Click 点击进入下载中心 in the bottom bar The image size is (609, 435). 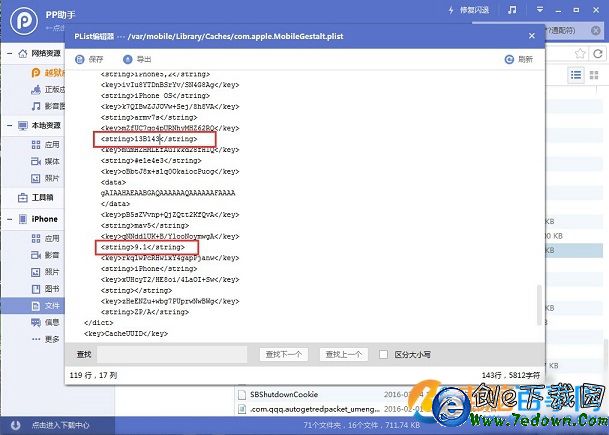(61, 425)
